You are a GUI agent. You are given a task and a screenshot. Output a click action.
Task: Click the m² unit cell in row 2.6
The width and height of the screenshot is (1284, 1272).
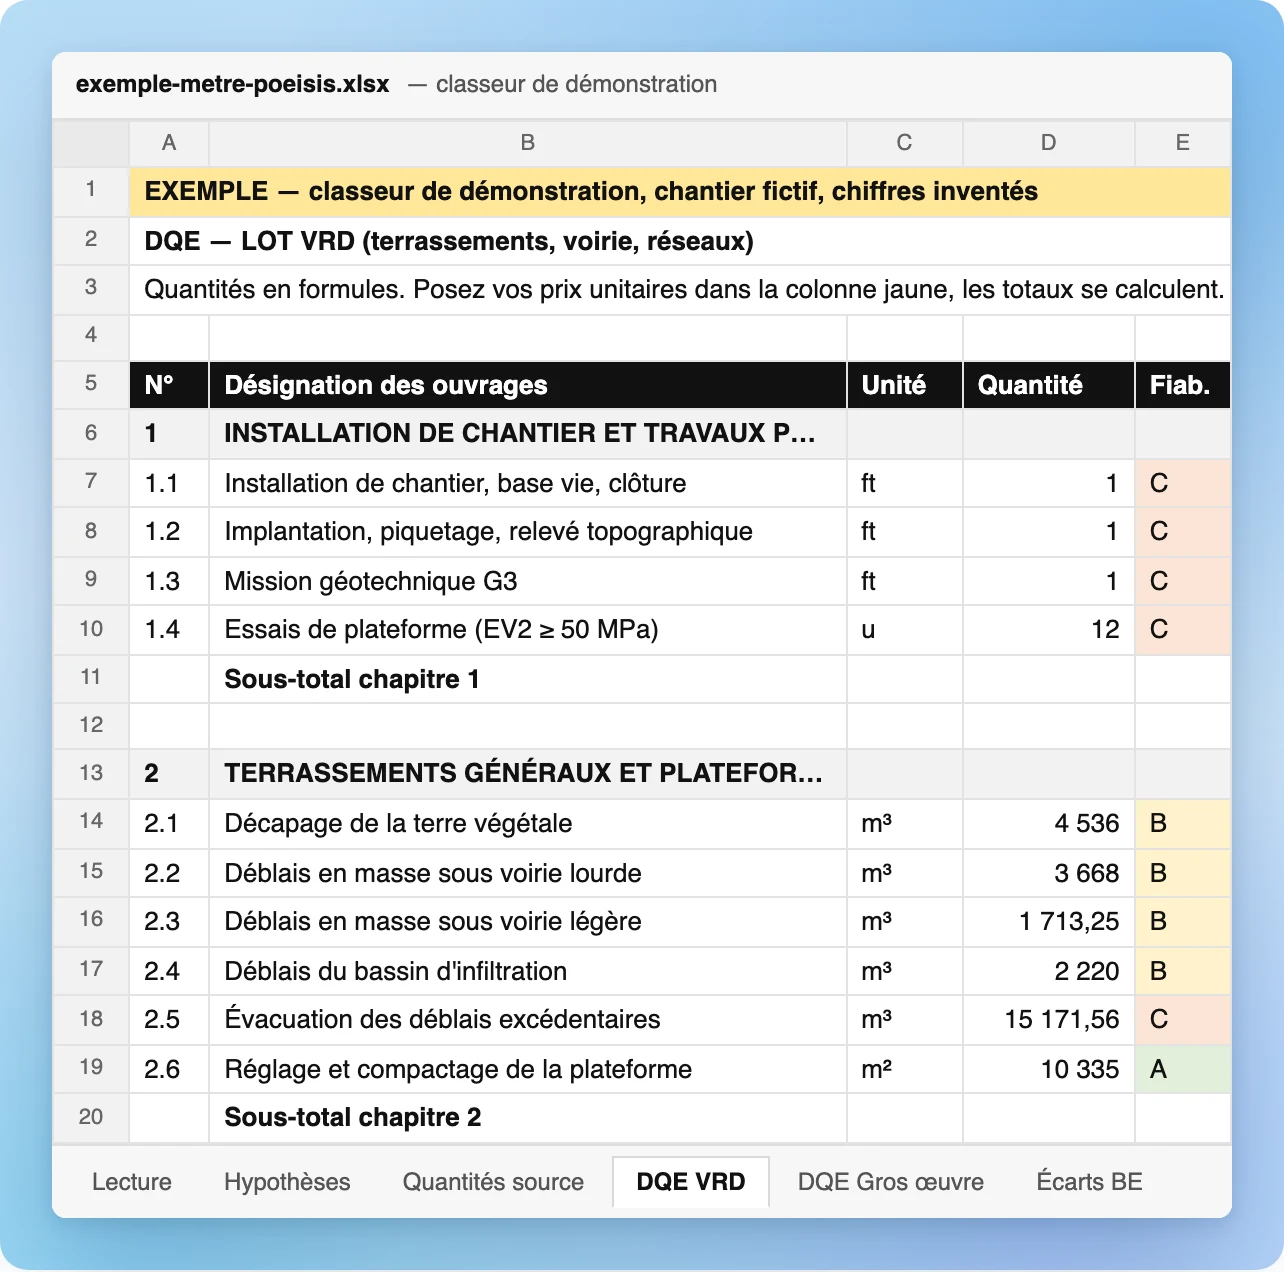(x=904, y=1069)
